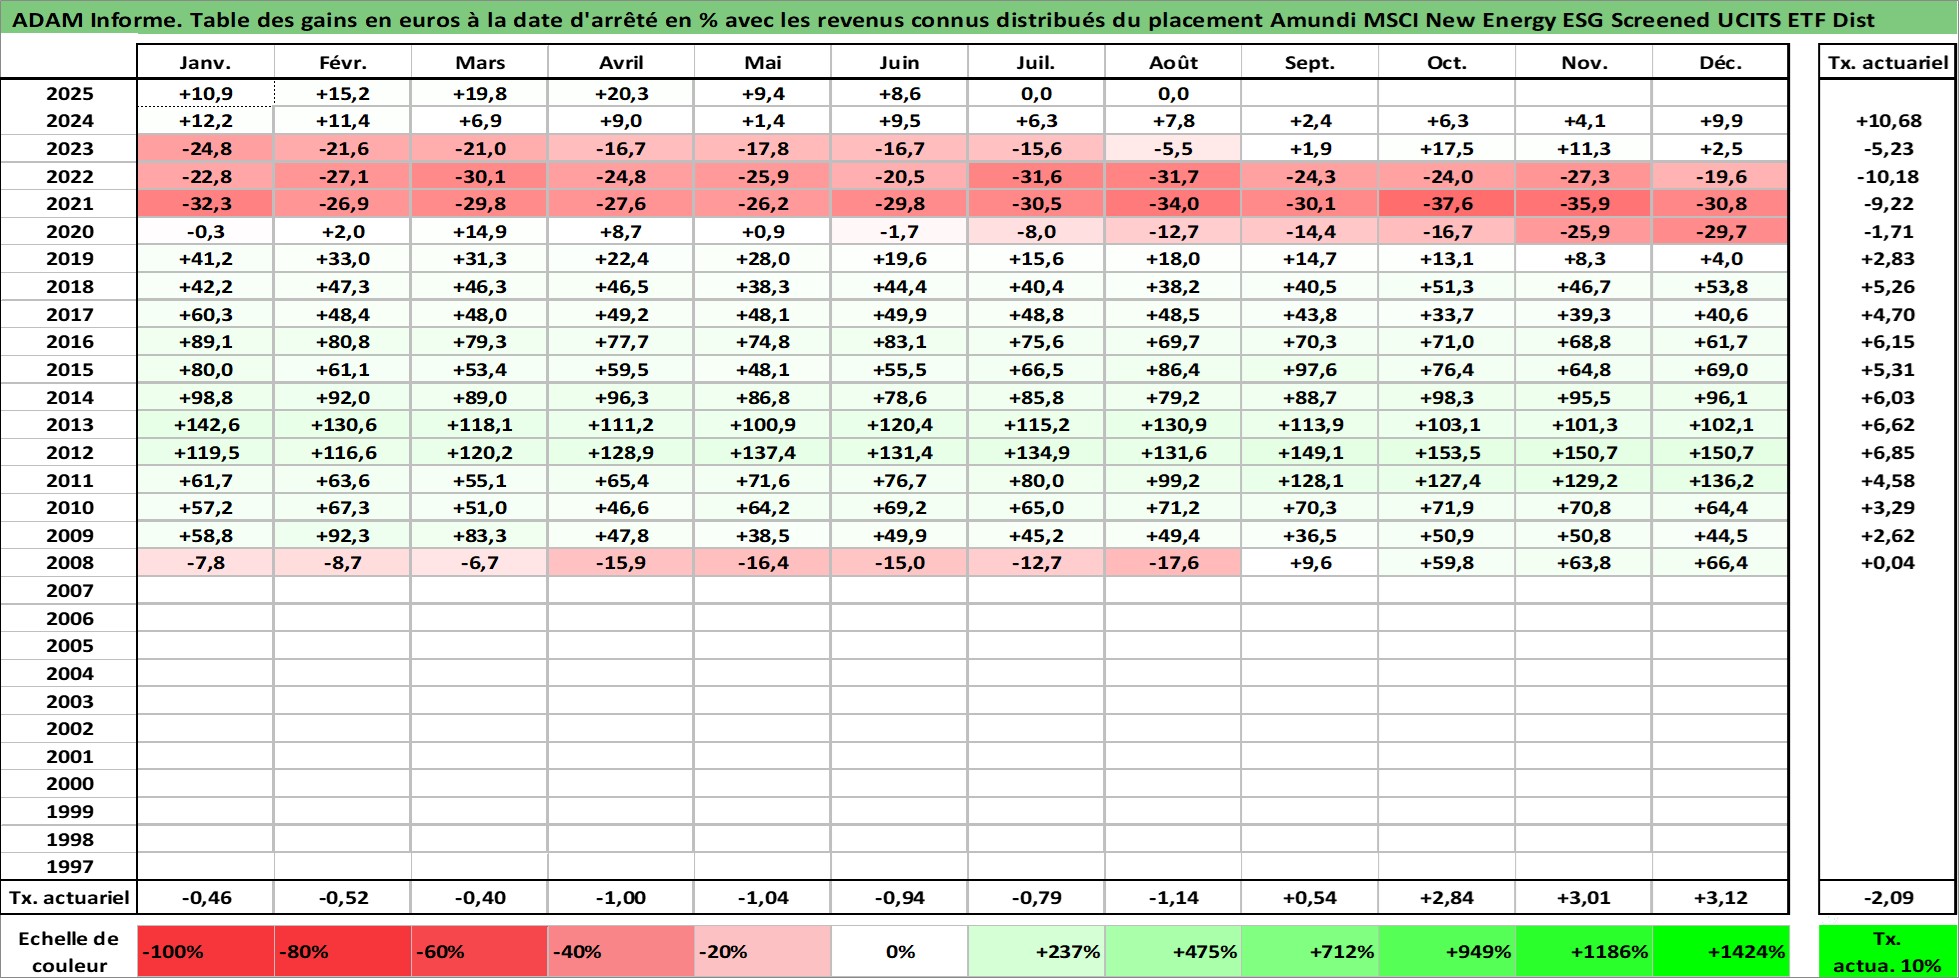Select the Févr. column header

pyautogui.click(x=343, y=62)
